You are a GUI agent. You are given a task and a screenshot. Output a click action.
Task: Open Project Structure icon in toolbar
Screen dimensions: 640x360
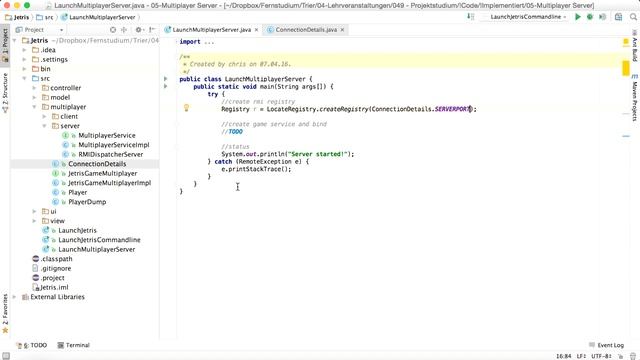[618, 17]
